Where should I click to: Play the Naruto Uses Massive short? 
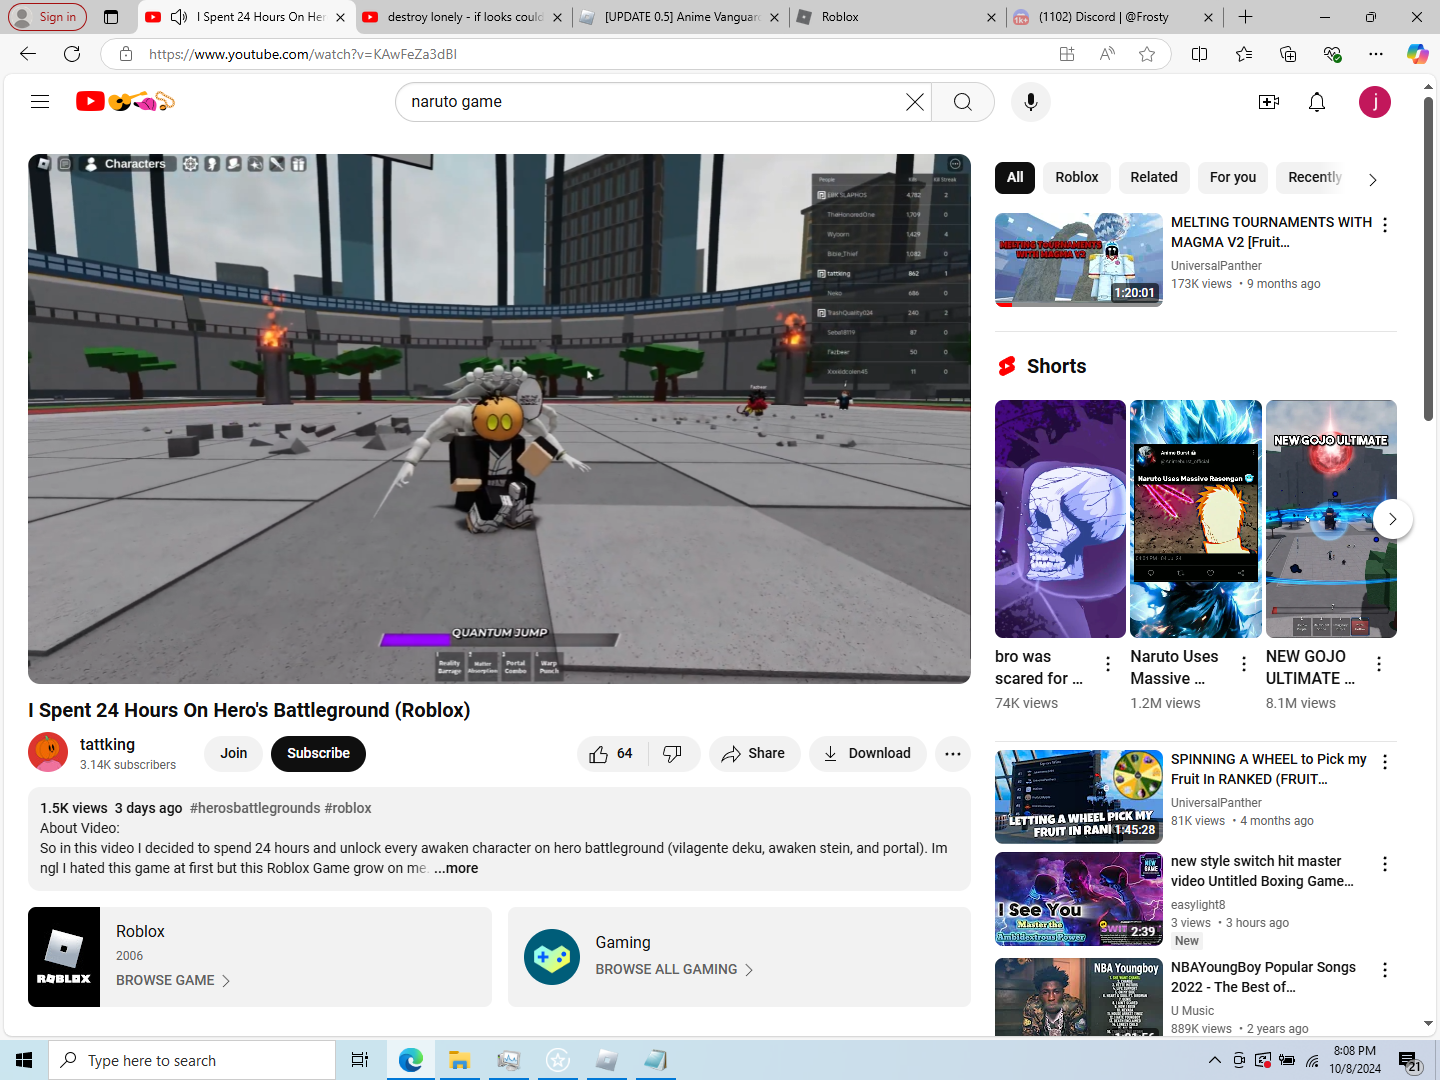[1196, 519]
